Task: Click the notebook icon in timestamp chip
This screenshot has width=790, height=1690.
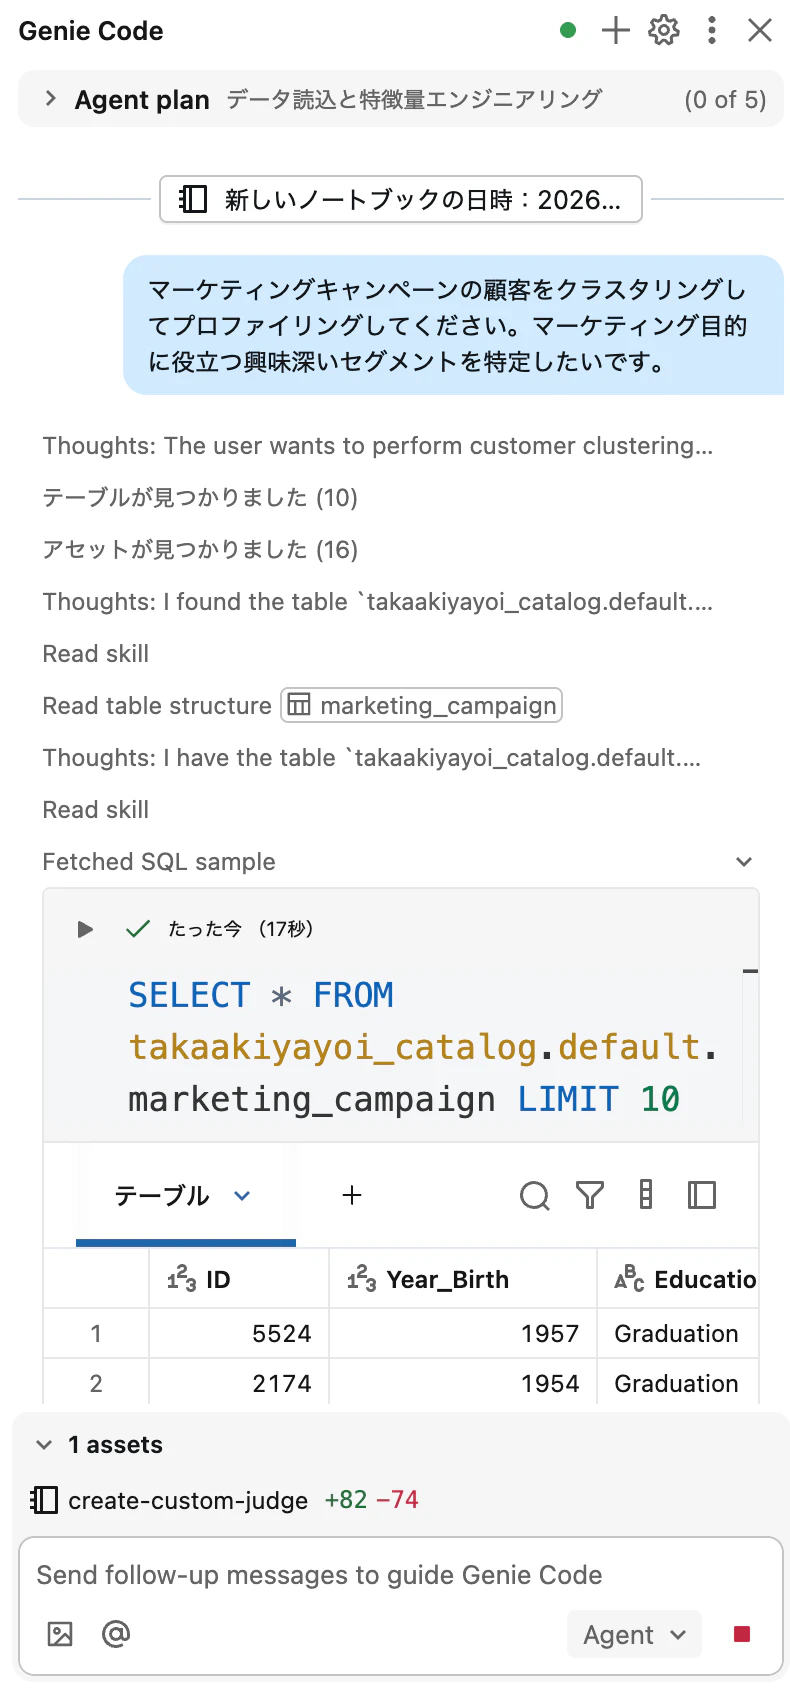Action: (193, 200)
